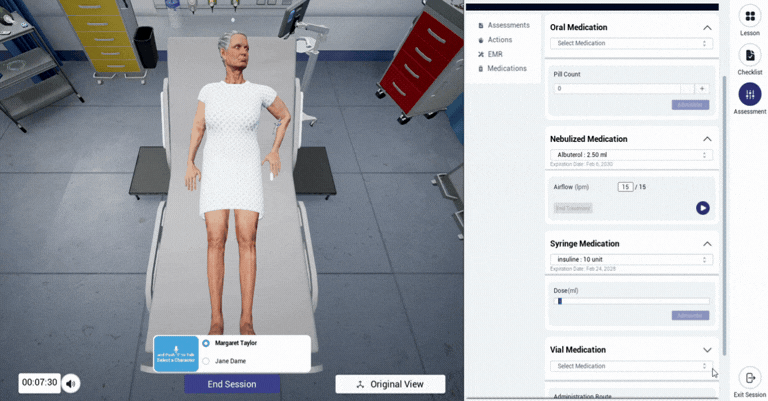
Task: Open the Lesson panel icon
Action: 749,16
